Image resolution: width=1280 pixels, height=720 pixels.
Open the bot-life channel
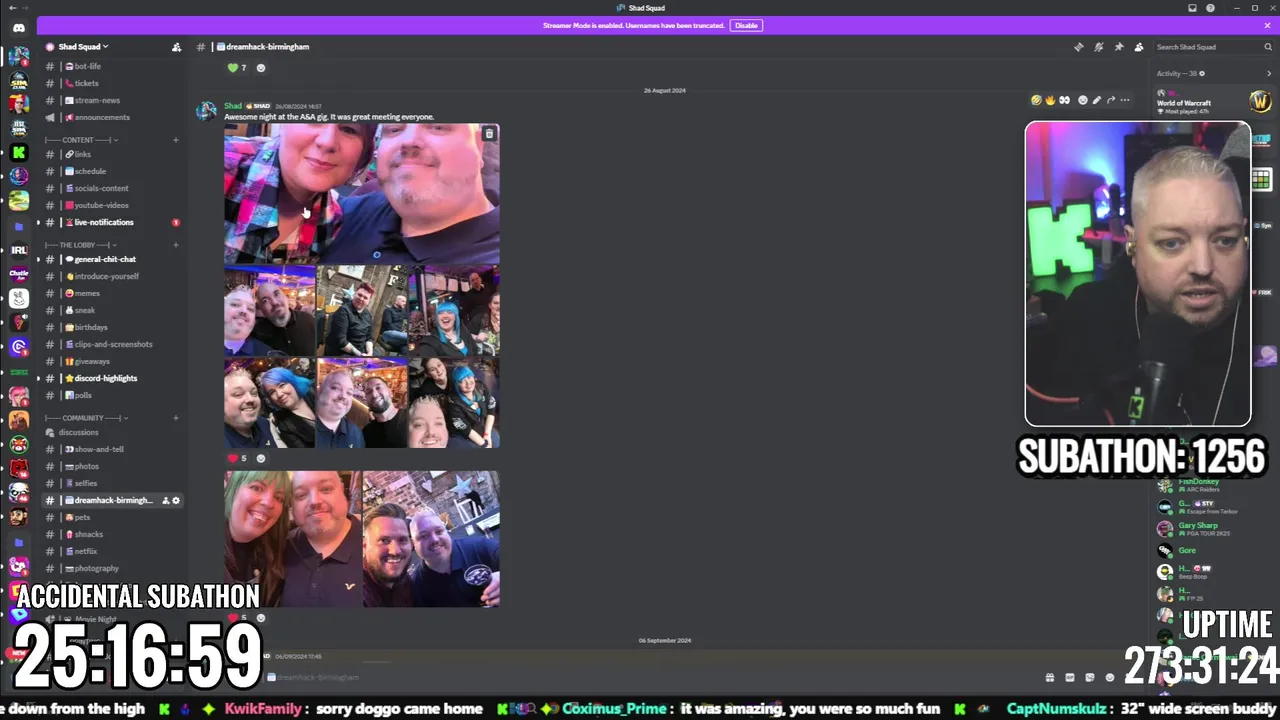[x=112, y=66]
